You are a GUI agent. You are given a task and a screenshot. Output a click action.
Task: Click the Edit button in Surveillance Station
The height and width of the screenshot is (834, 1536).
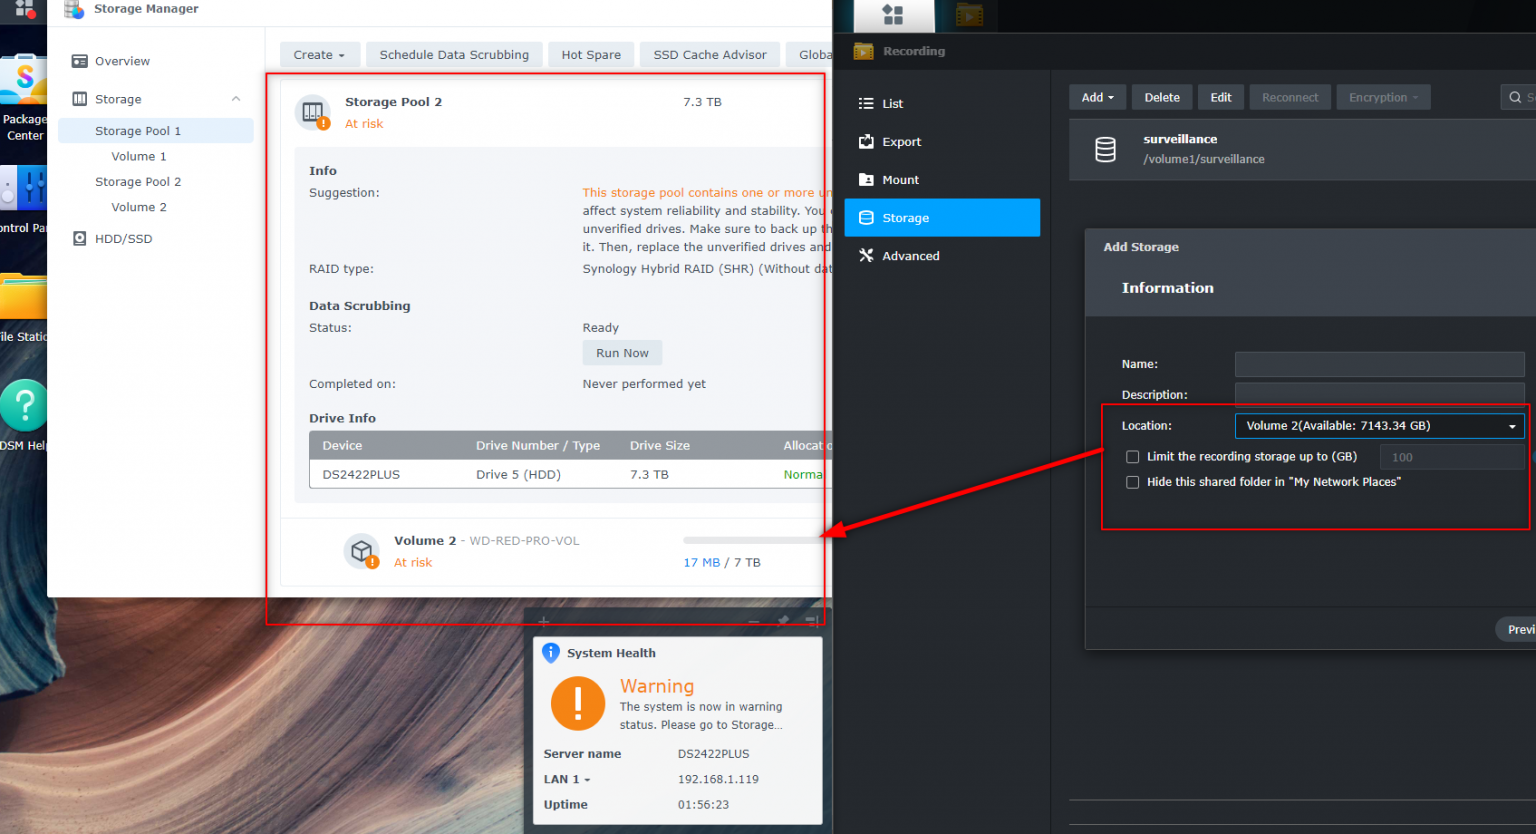pos(1220,96)
